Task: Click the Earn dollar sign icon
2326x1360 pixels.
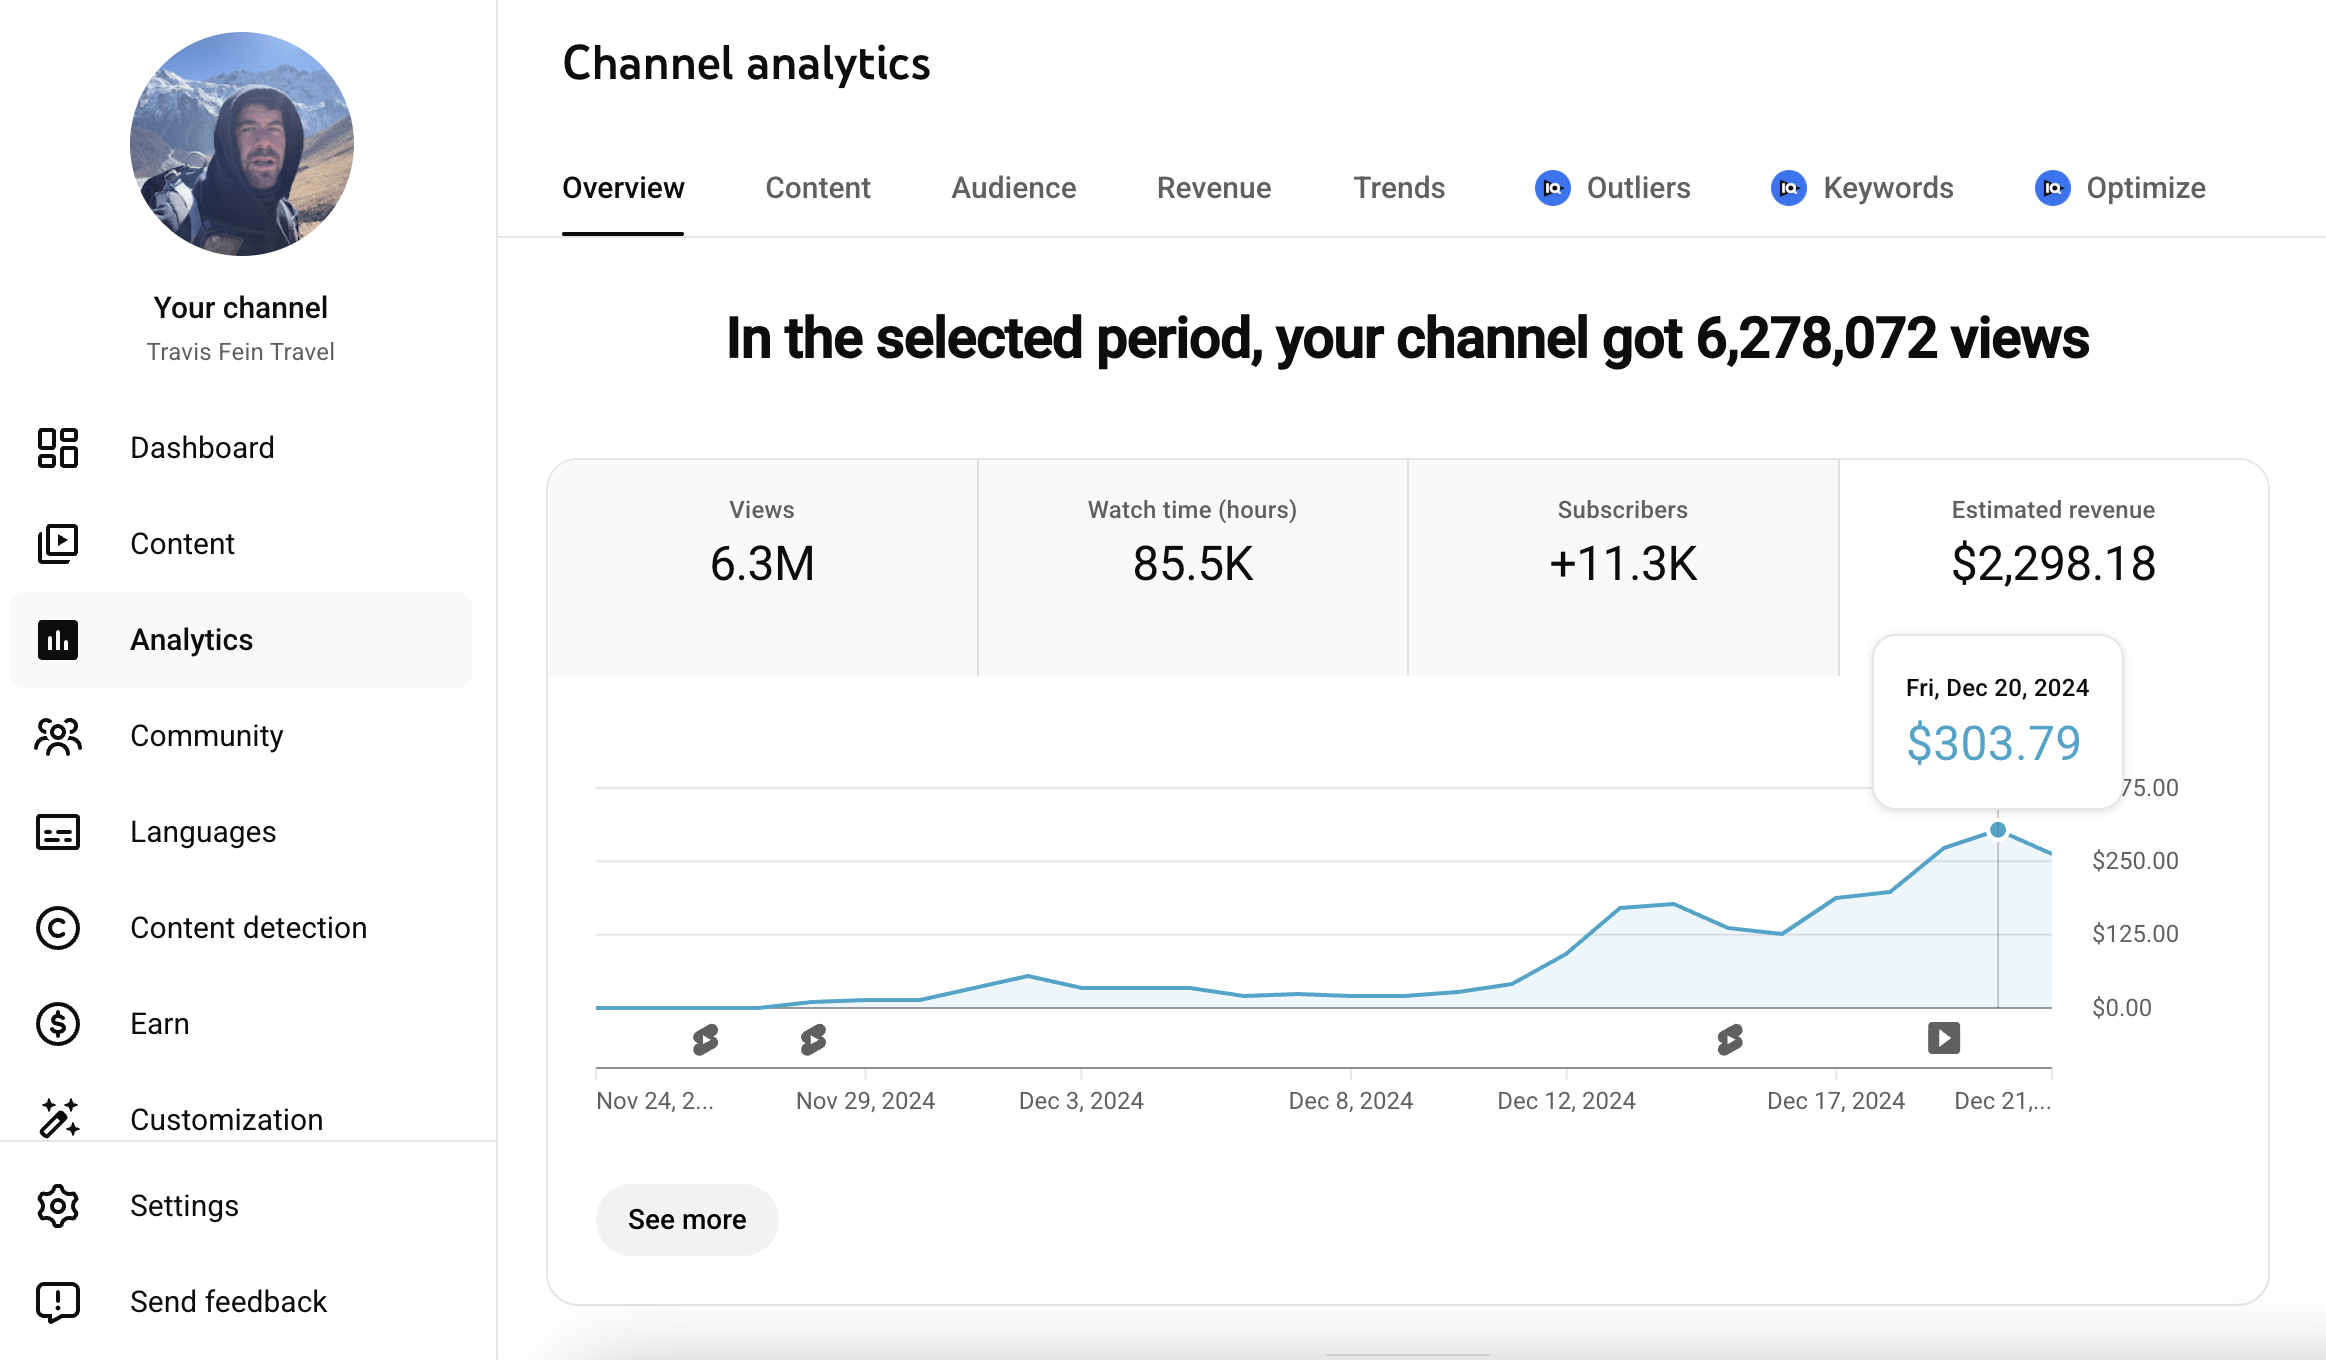Action: 58,1024
